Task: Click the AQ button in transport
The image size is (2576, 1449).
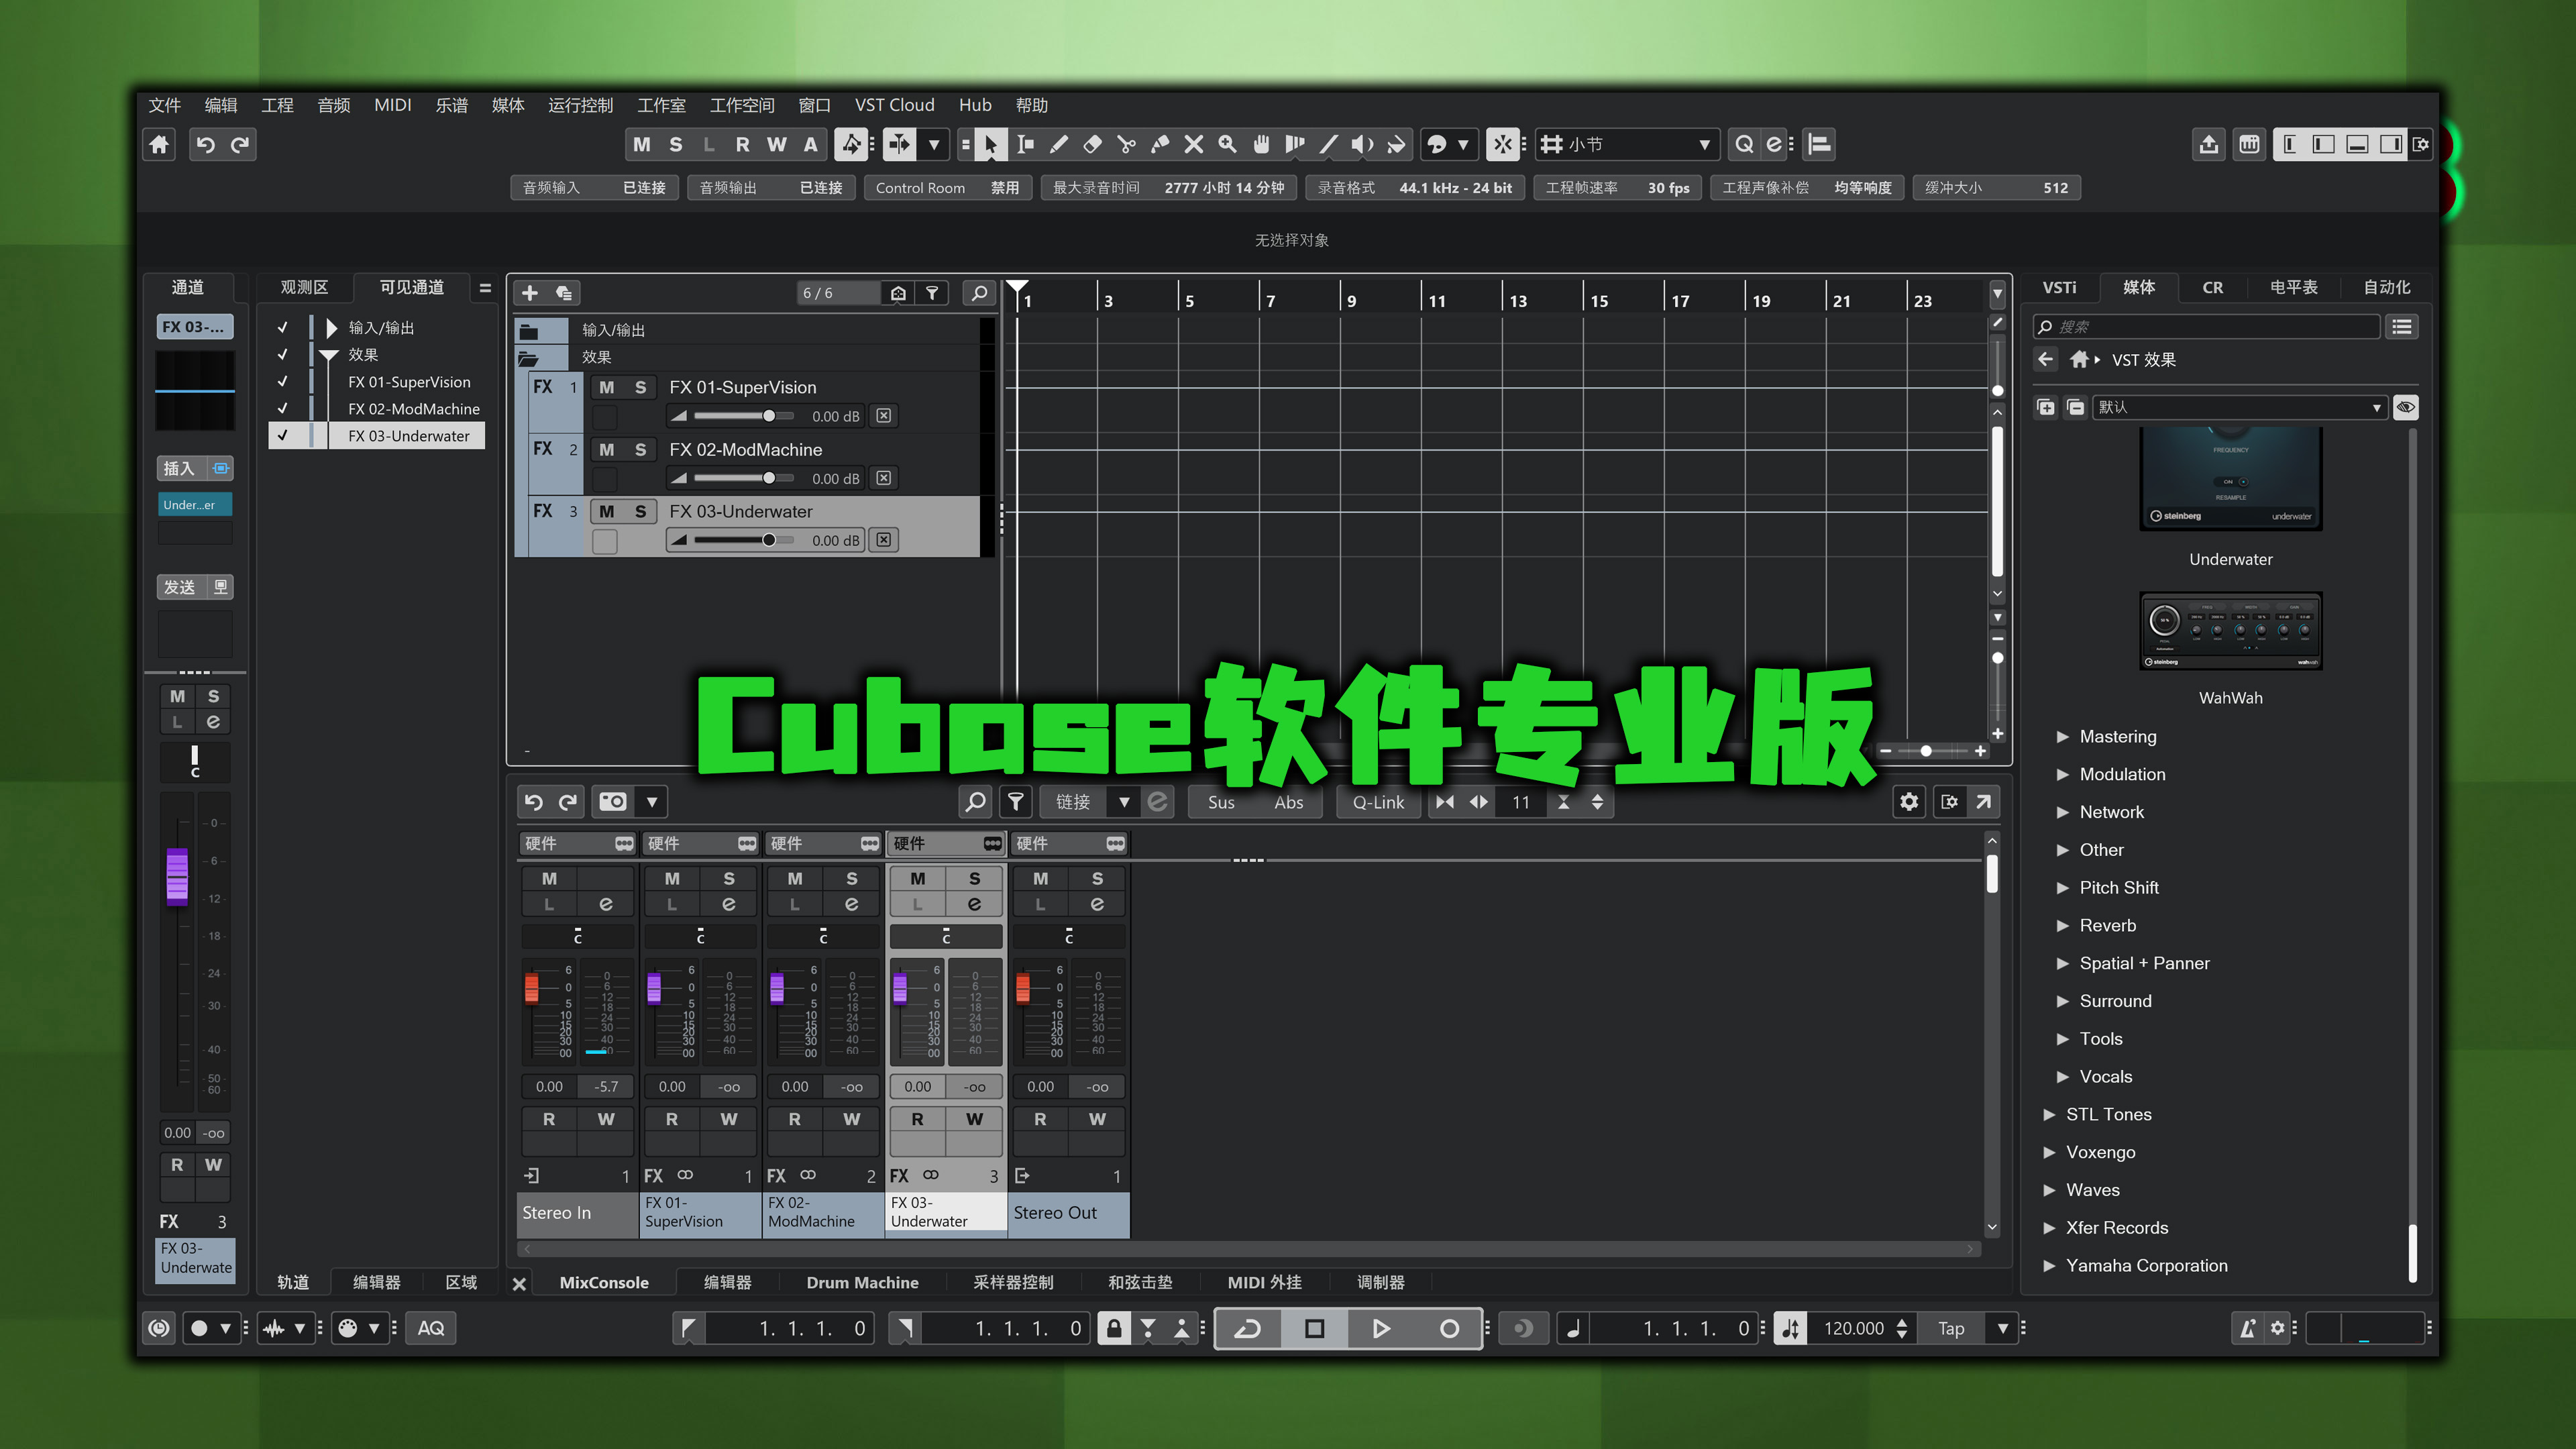Action: coord(431,1328)
